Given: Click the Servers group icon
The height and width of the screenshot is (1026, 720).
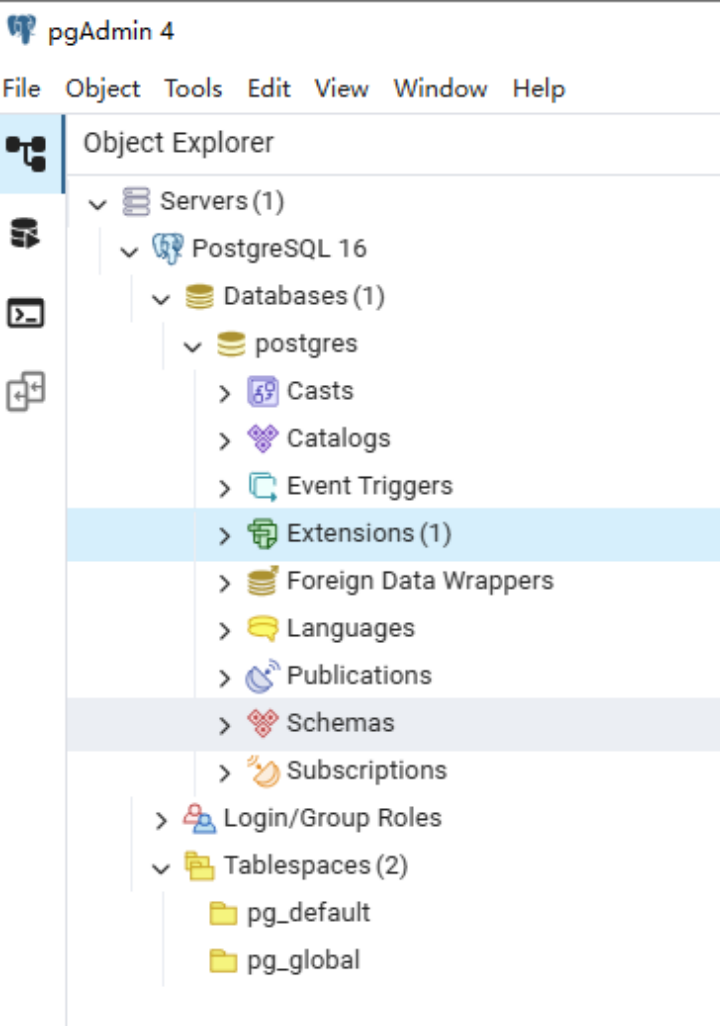Looking at the screenshot, I should [x=136, y=201].
